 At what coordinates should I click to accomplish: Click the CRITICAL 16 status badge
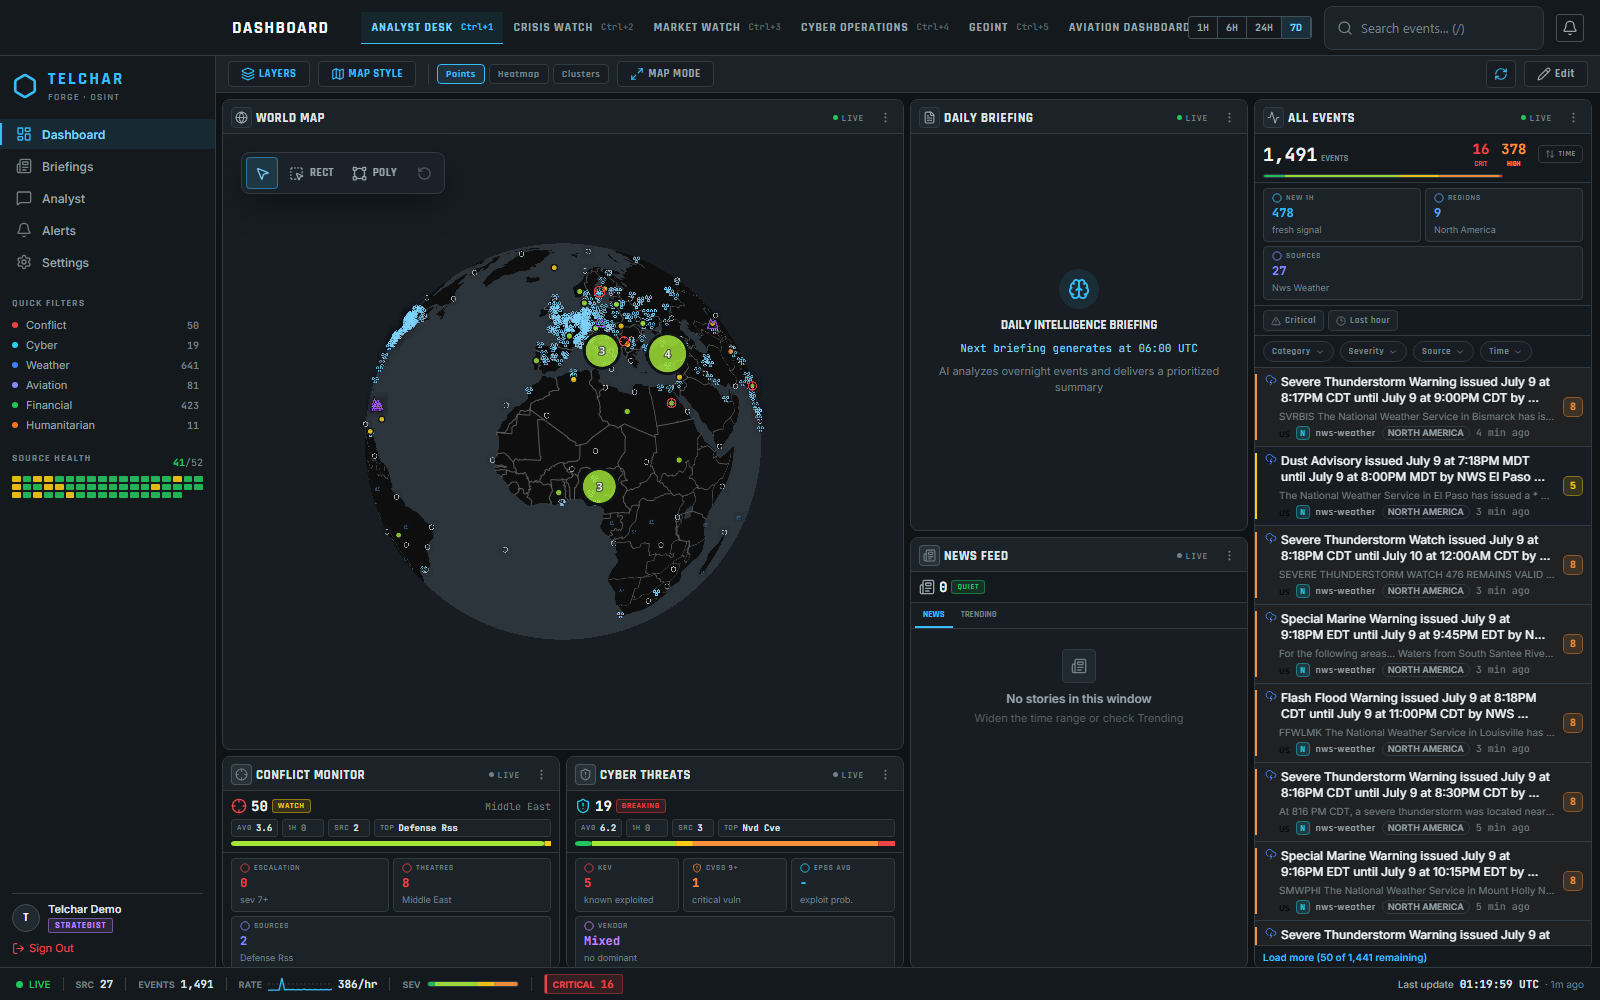(x=583, y=984)
